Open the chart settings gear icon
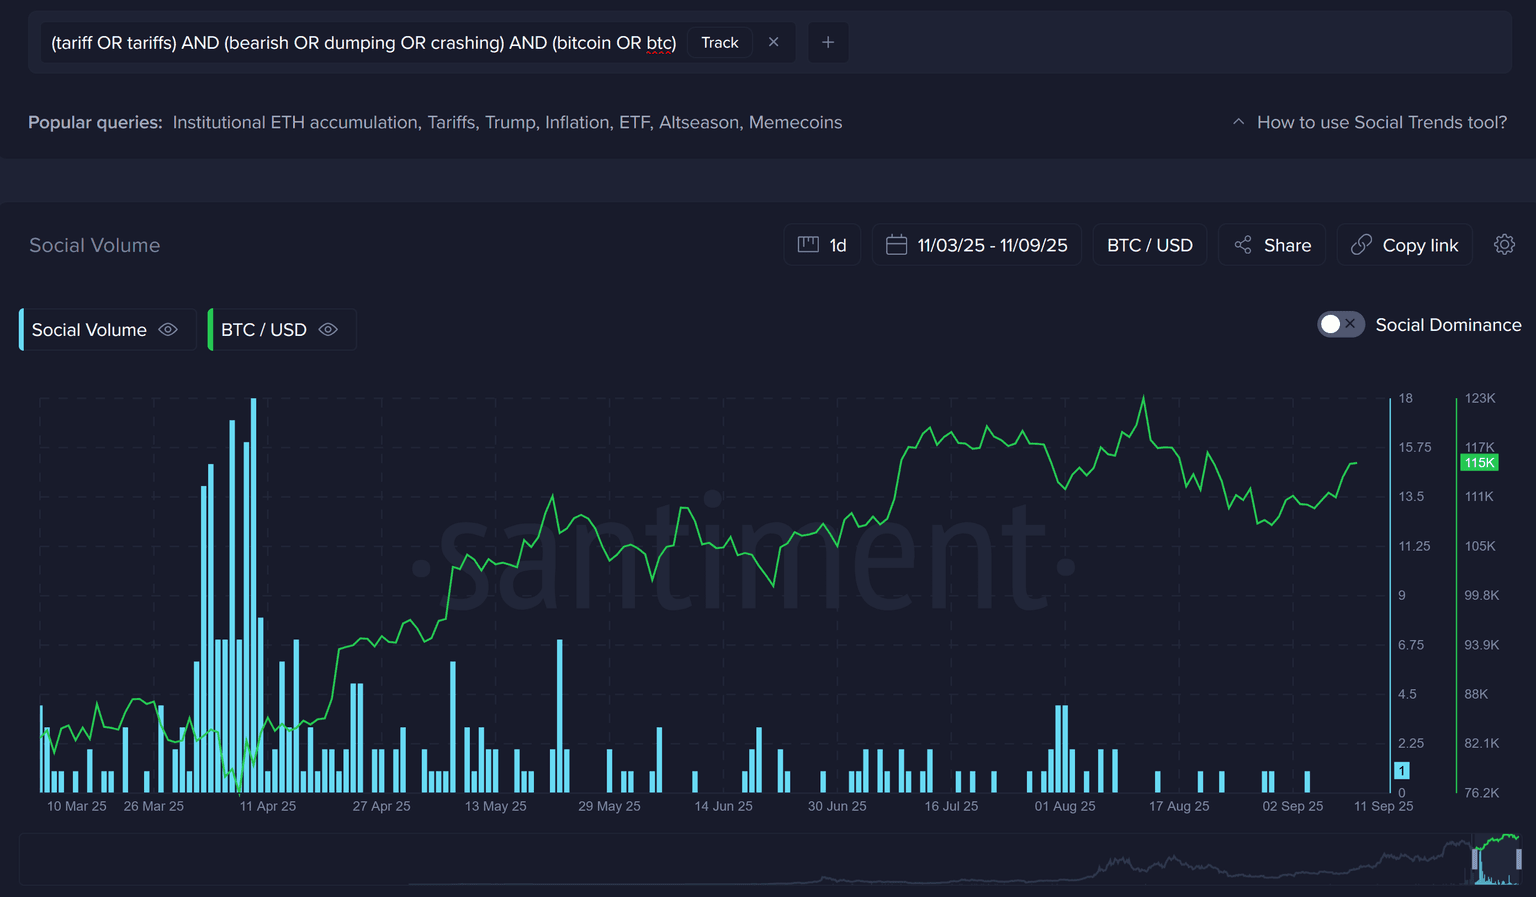 1504,245
